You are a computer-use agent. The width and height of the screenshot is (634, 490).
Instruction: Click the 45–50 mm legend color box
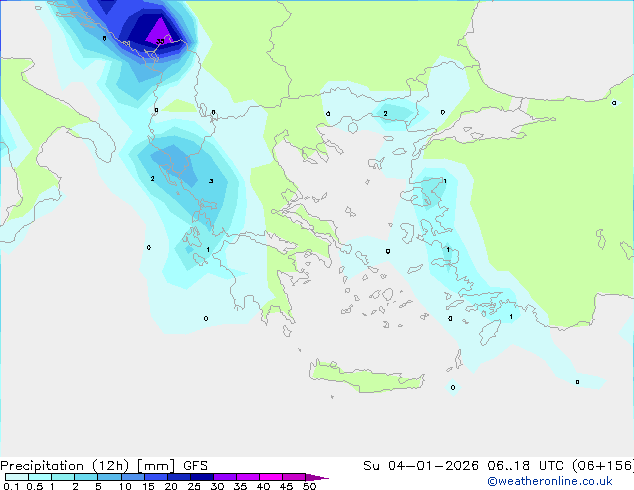pyautogui.click(x=294, y=477)
